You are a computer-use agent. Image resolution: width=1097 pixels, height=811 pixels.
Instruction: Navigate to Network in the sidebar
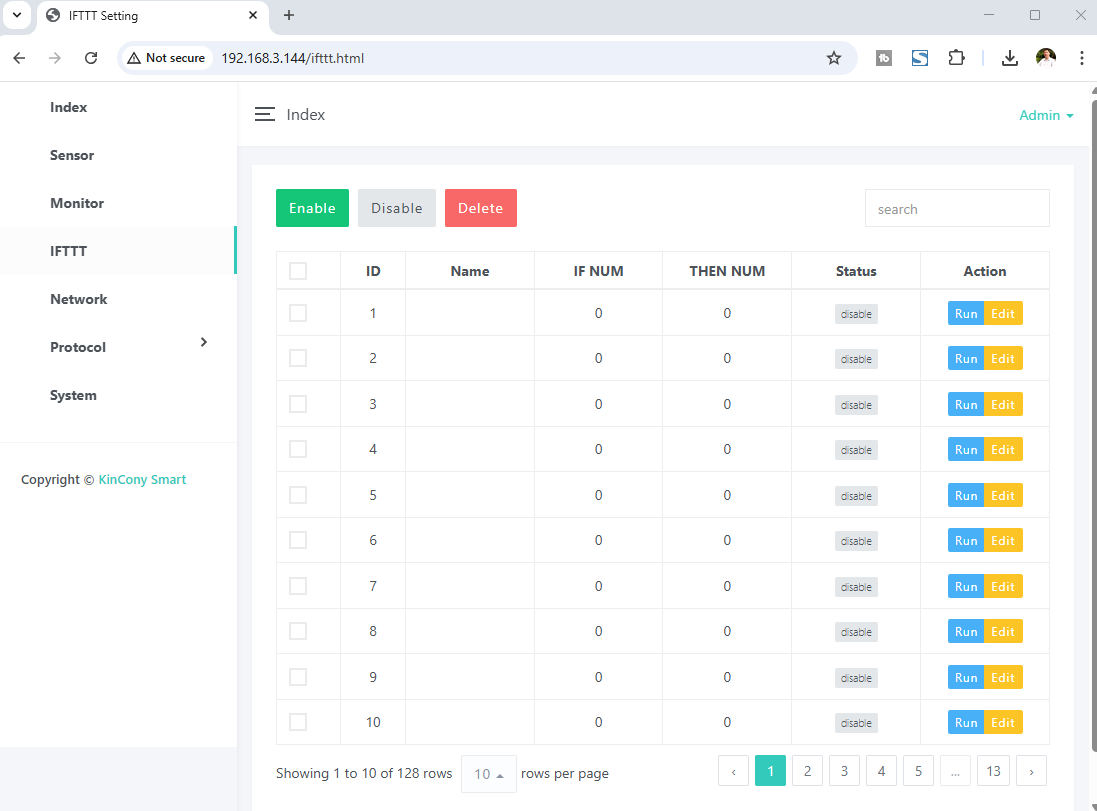click(x=78, y=299)
